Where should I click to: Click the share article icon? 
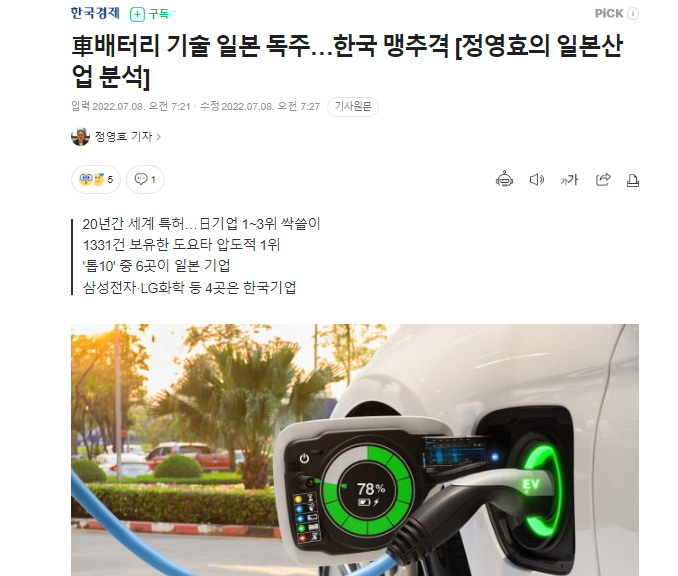(x=603, y=179)
